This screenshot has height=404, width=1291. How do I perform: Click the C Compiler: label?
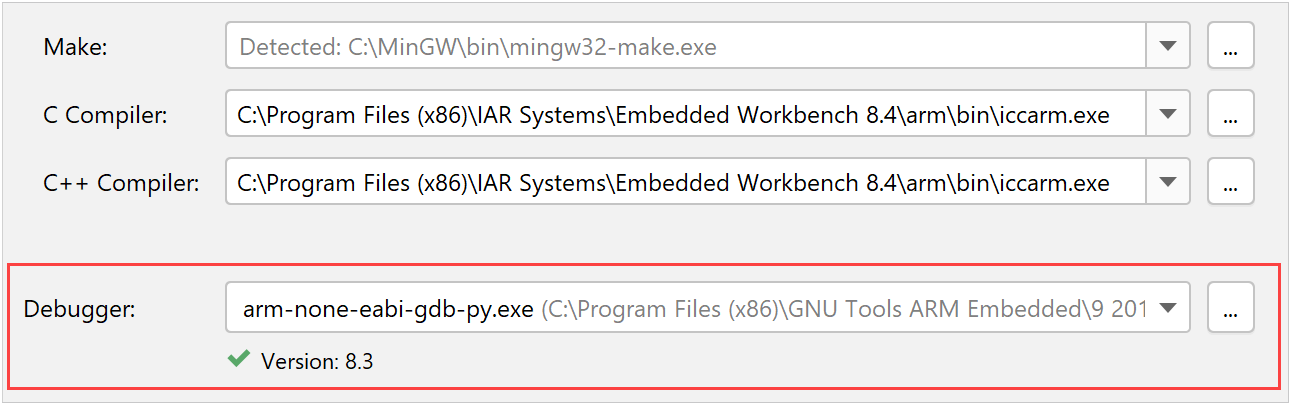[x=106, y=115]
